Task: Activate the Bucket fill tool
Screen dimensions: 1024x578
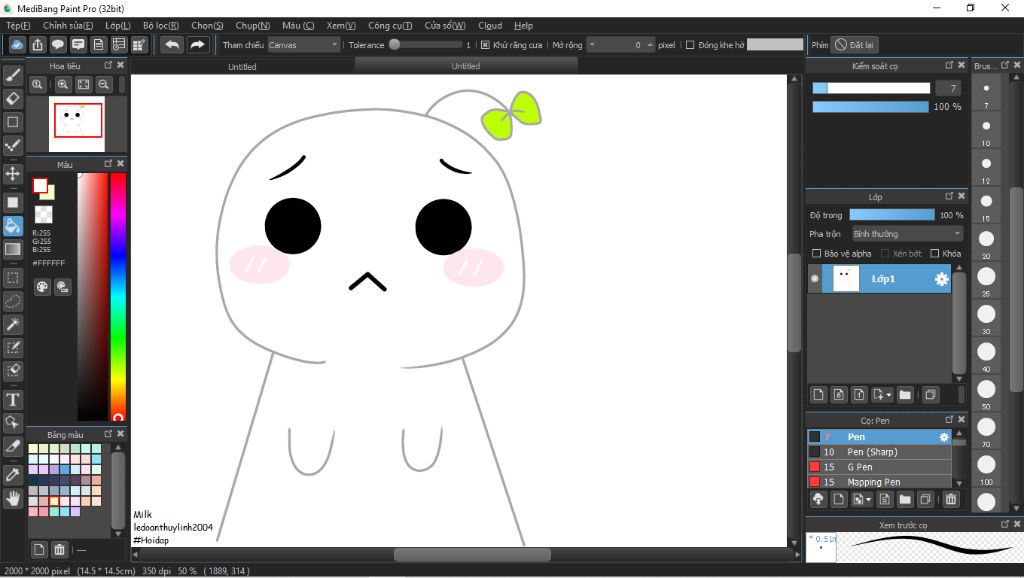Action: coord(12,225)
